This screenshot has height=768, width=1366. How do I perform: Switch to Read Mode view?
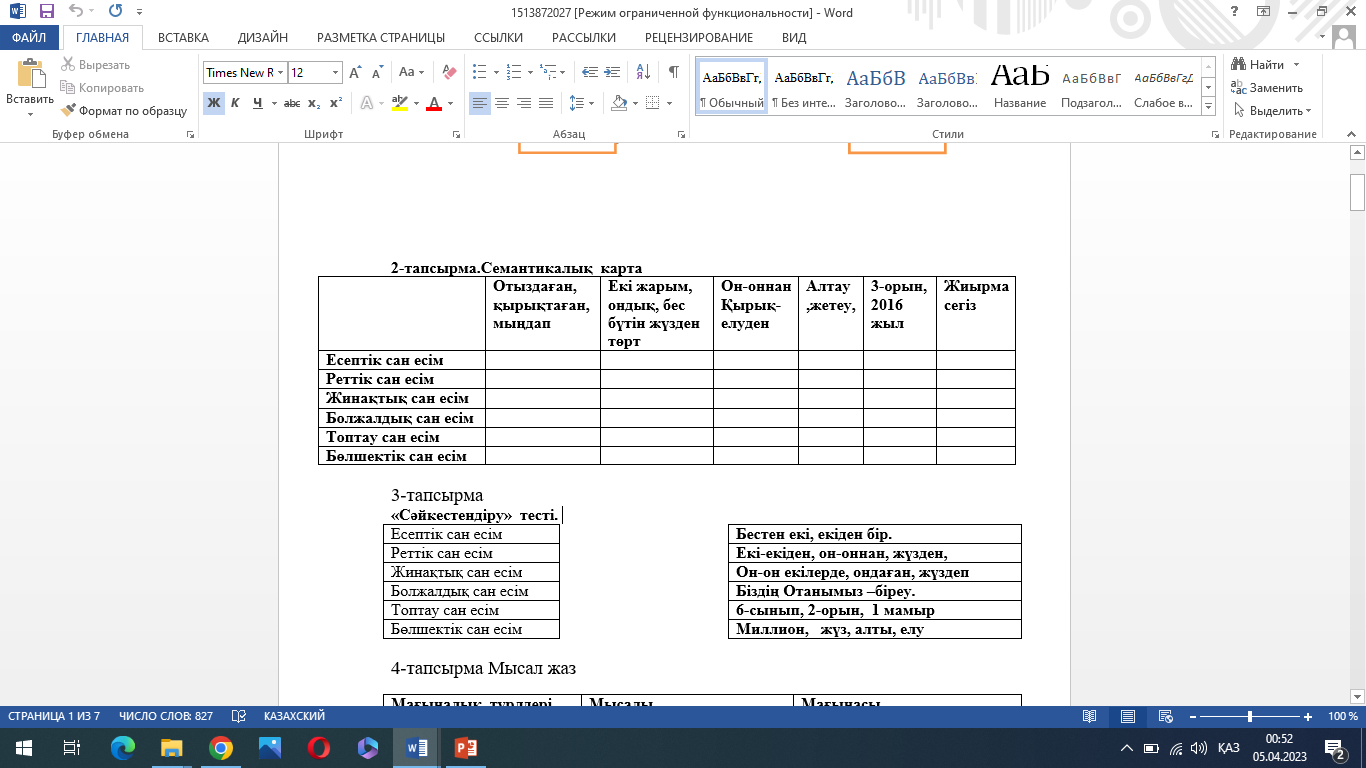click(1089, 716)
